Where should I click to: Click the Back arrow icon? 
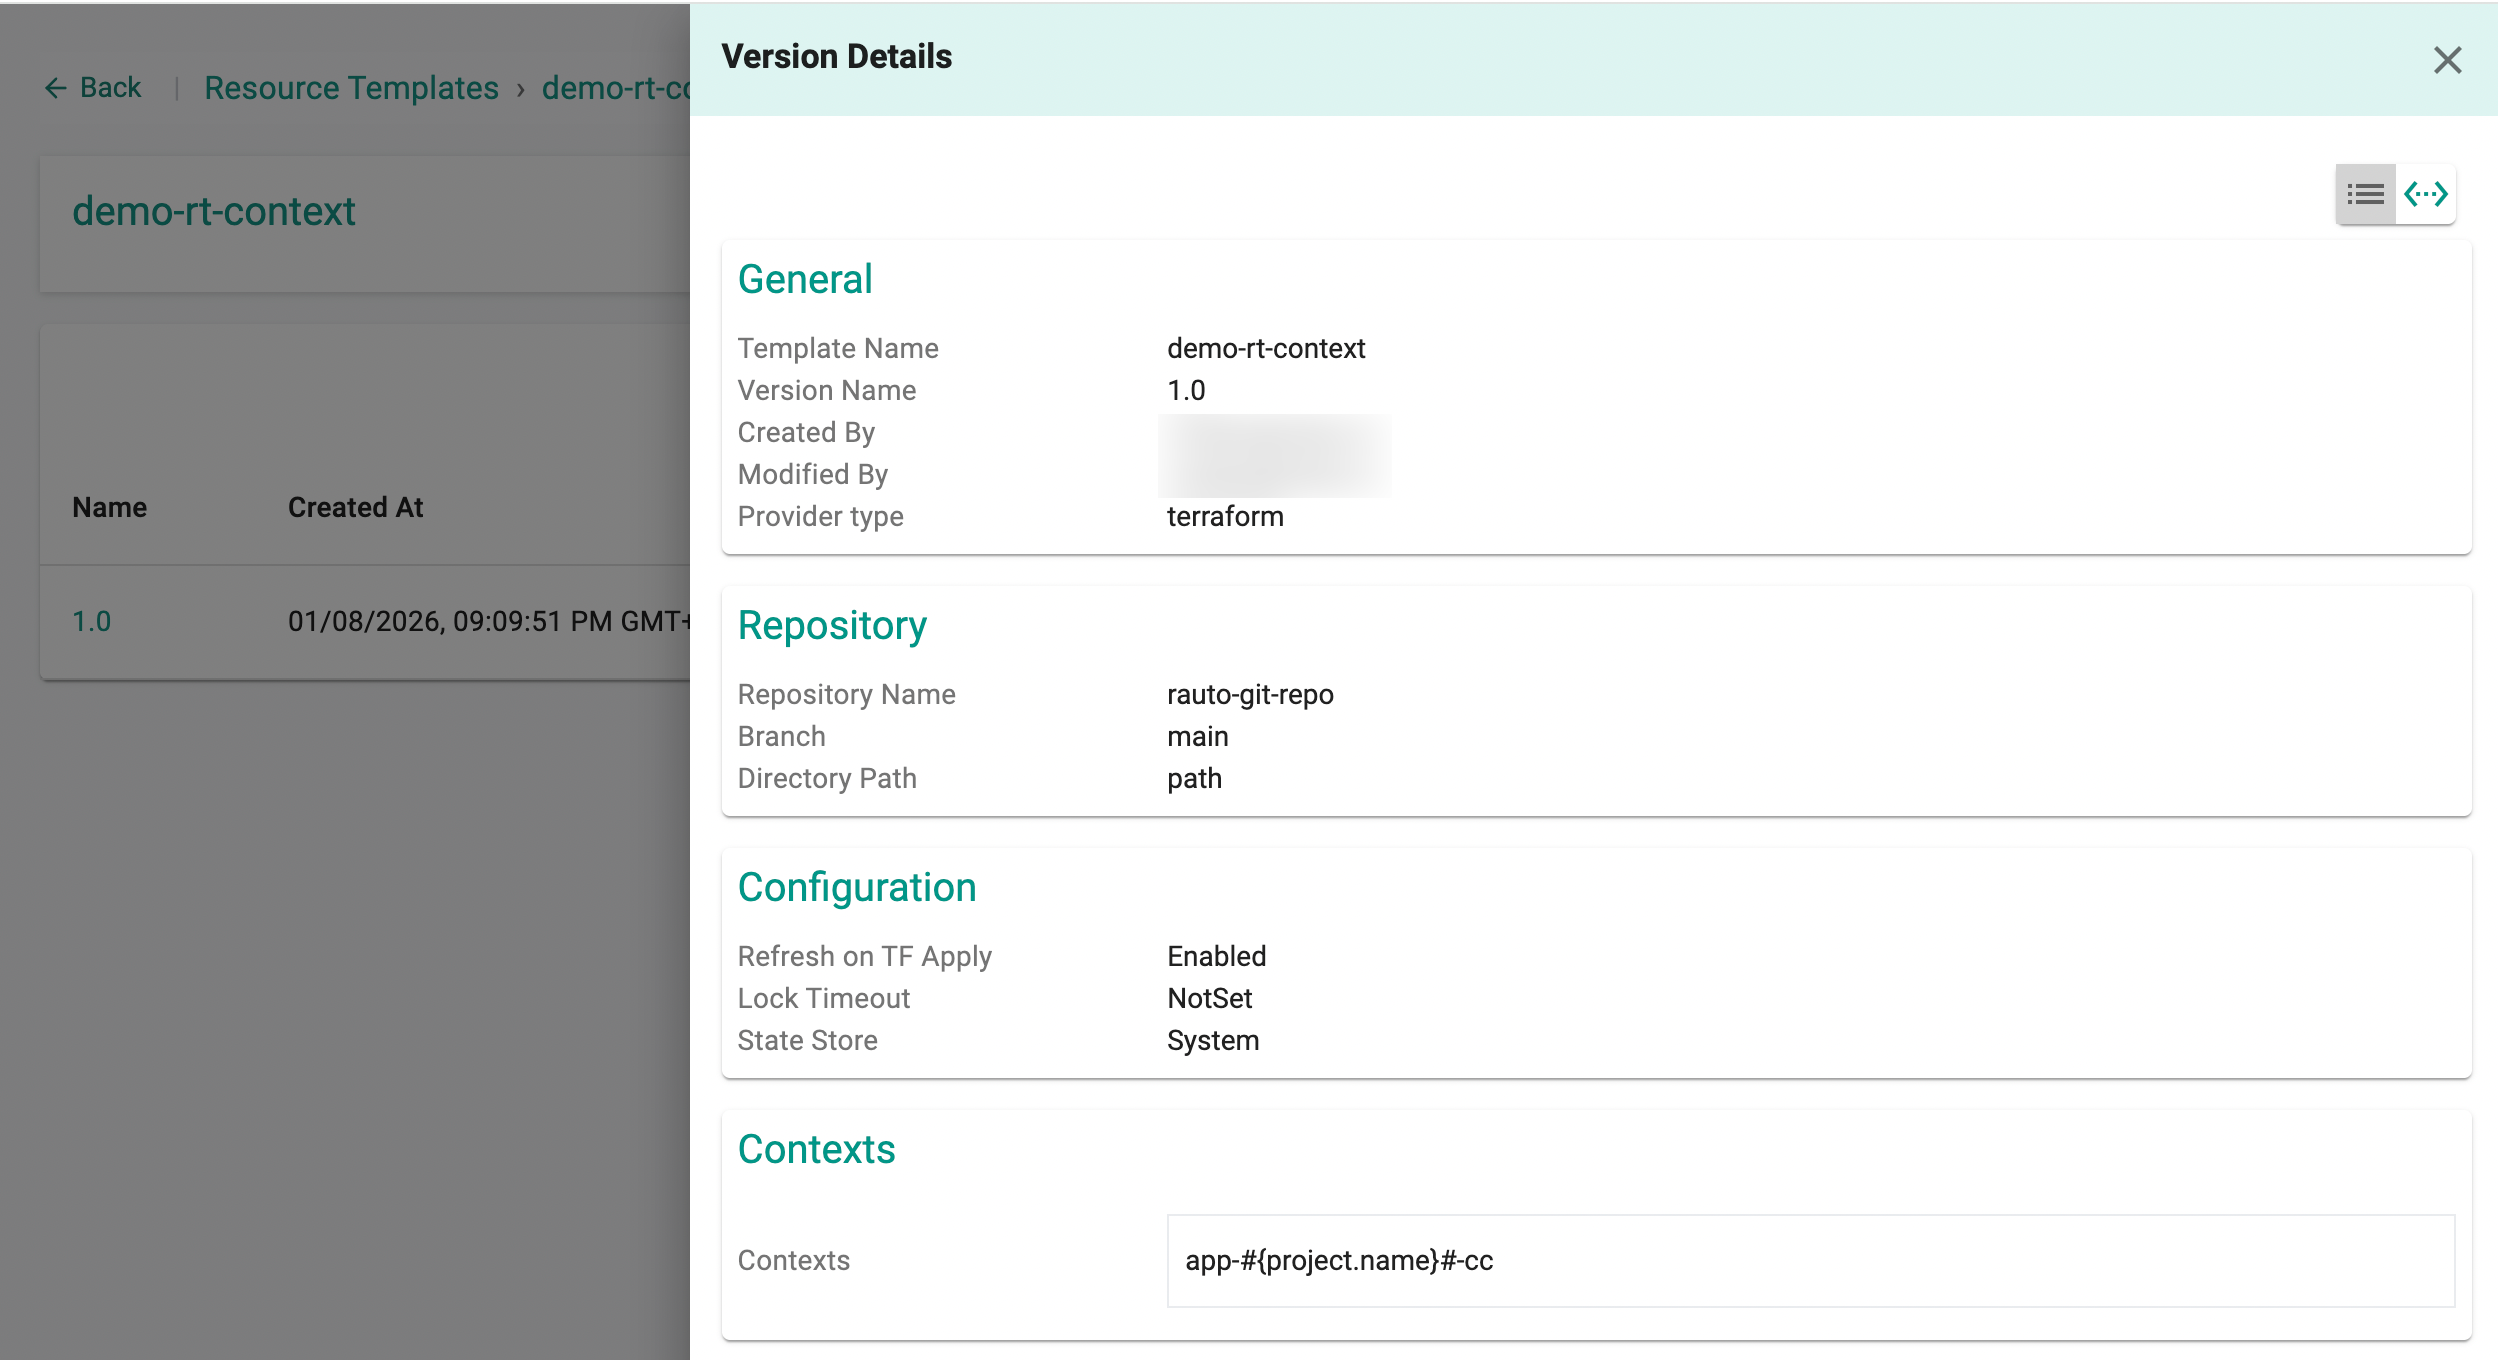click(55, 88)
